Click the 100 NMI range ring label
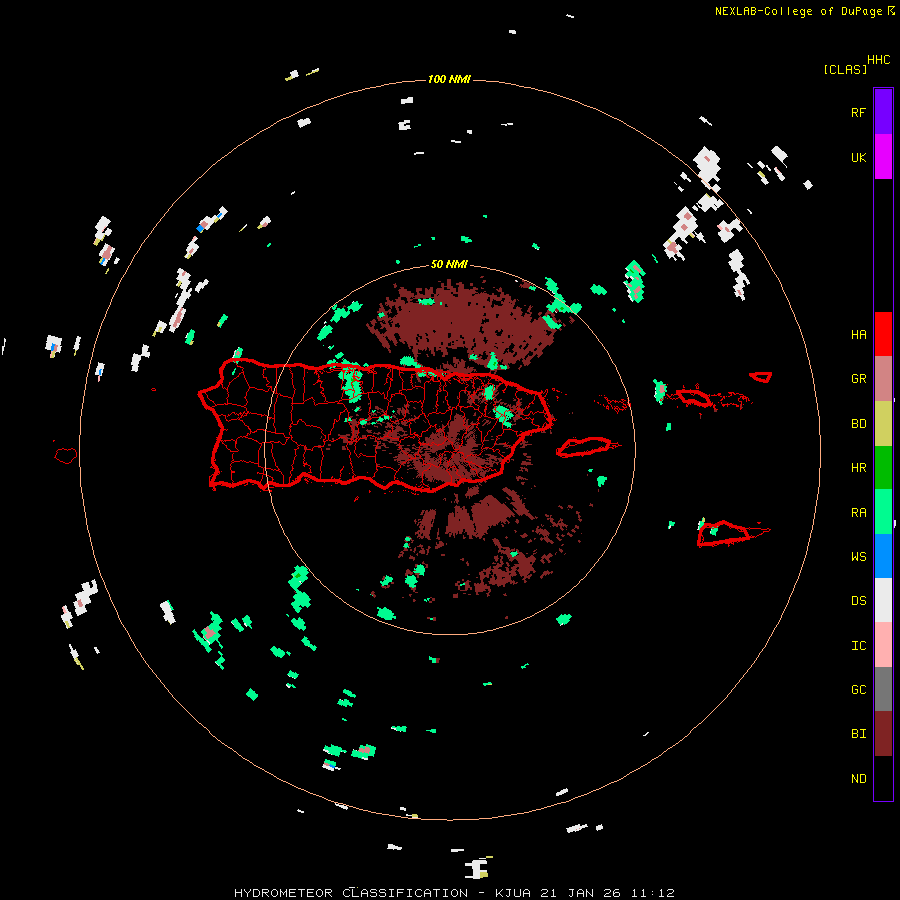The height and width of the screenshot is (900, 900). pyautogui.click(x=449, y=79)
